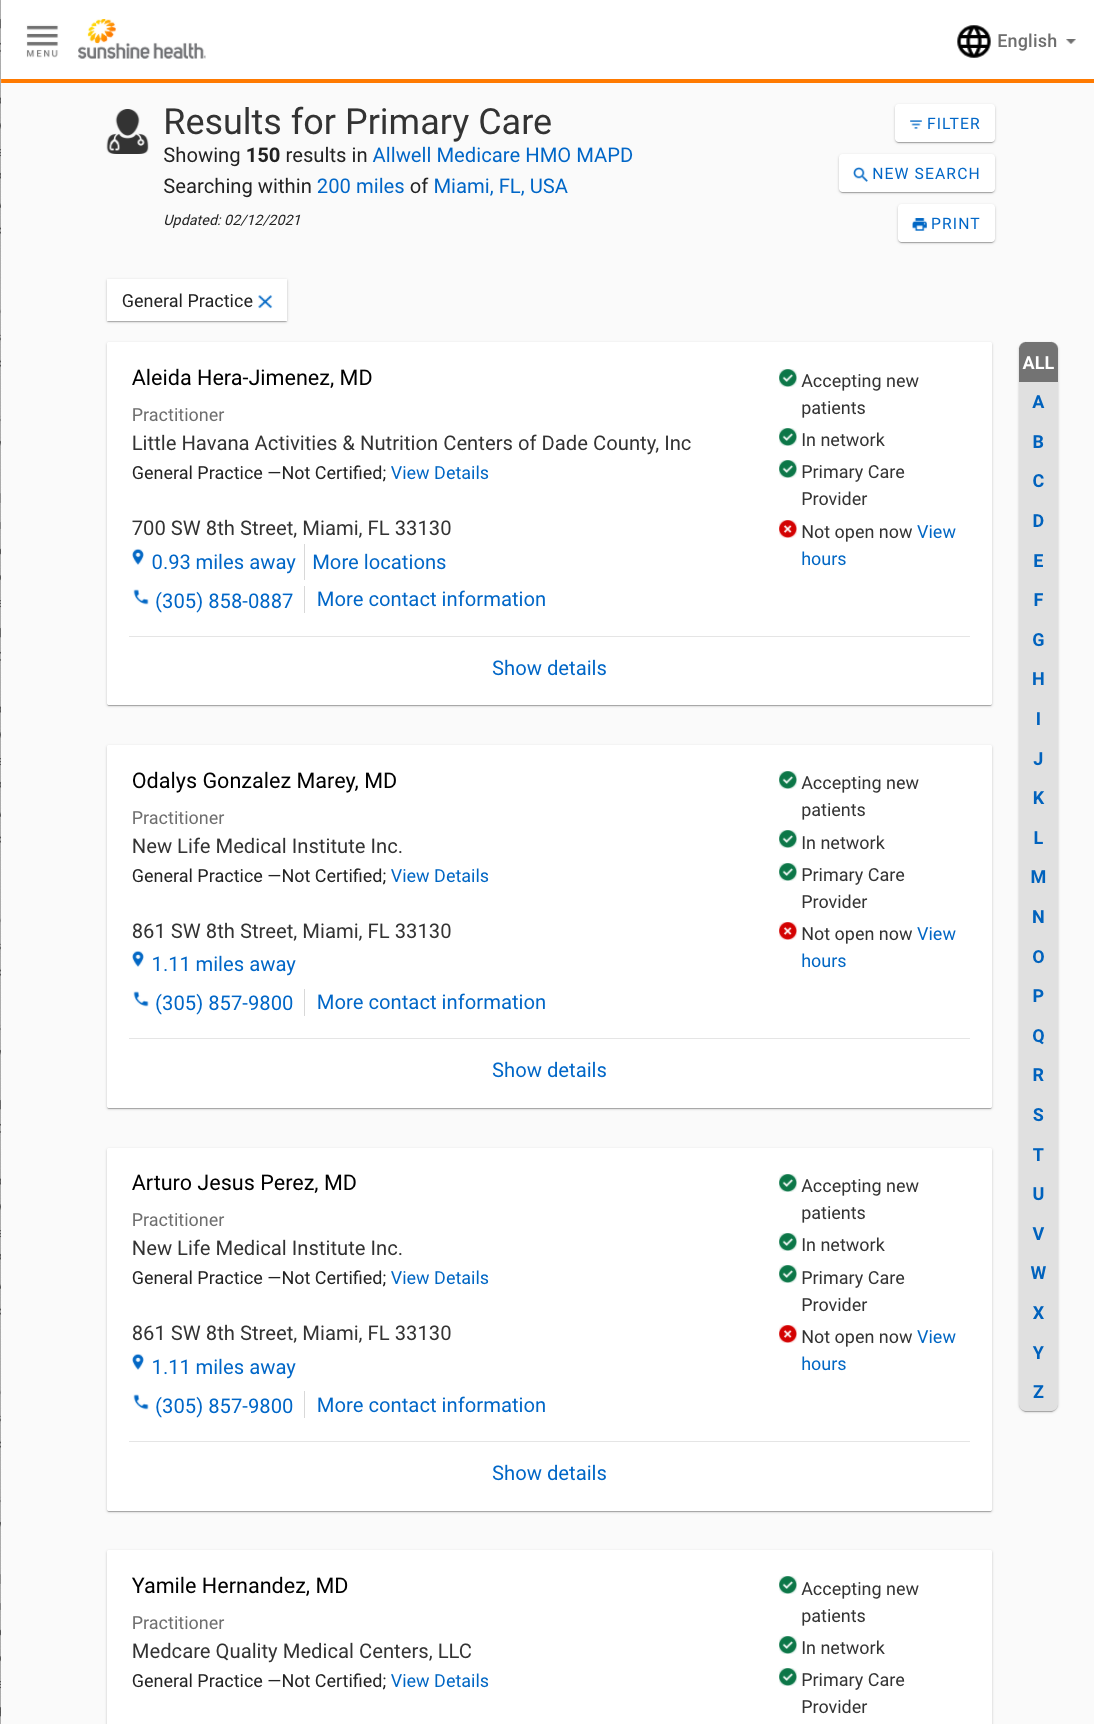Filter providers by letter P
The width and height of the screenshot is (1094, 1724).
click(1038, 996)
